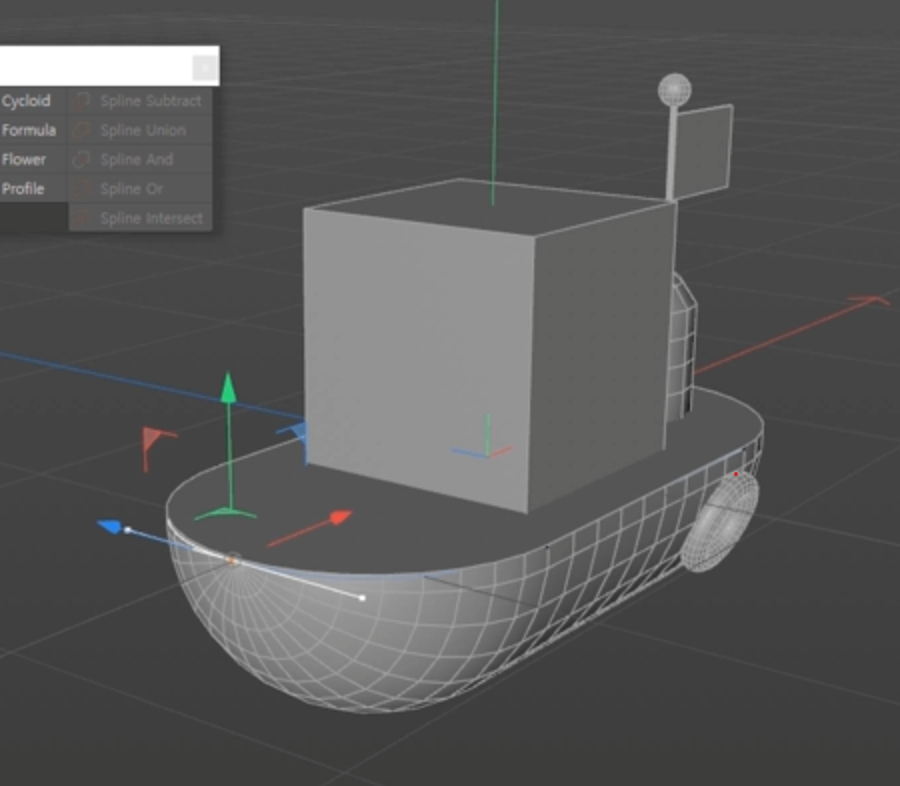Select the thin flagpole cylinder
Viewport: 900px width, 786px height.
(672, 152)
